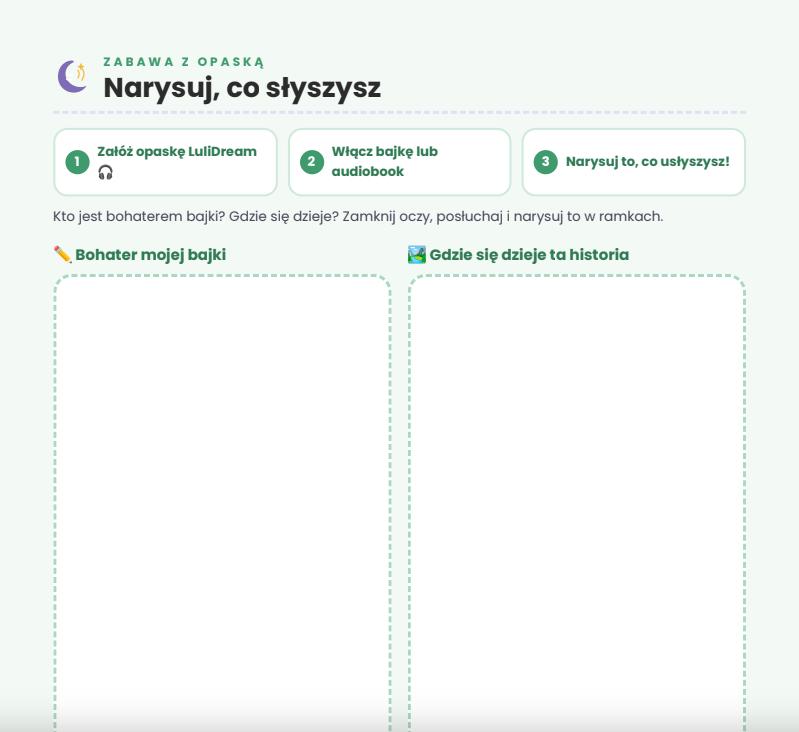Click the landscape emoji beside Gdzie się dzieje
The width and height of the screenshot is (799, 732).
pos(417,254)
